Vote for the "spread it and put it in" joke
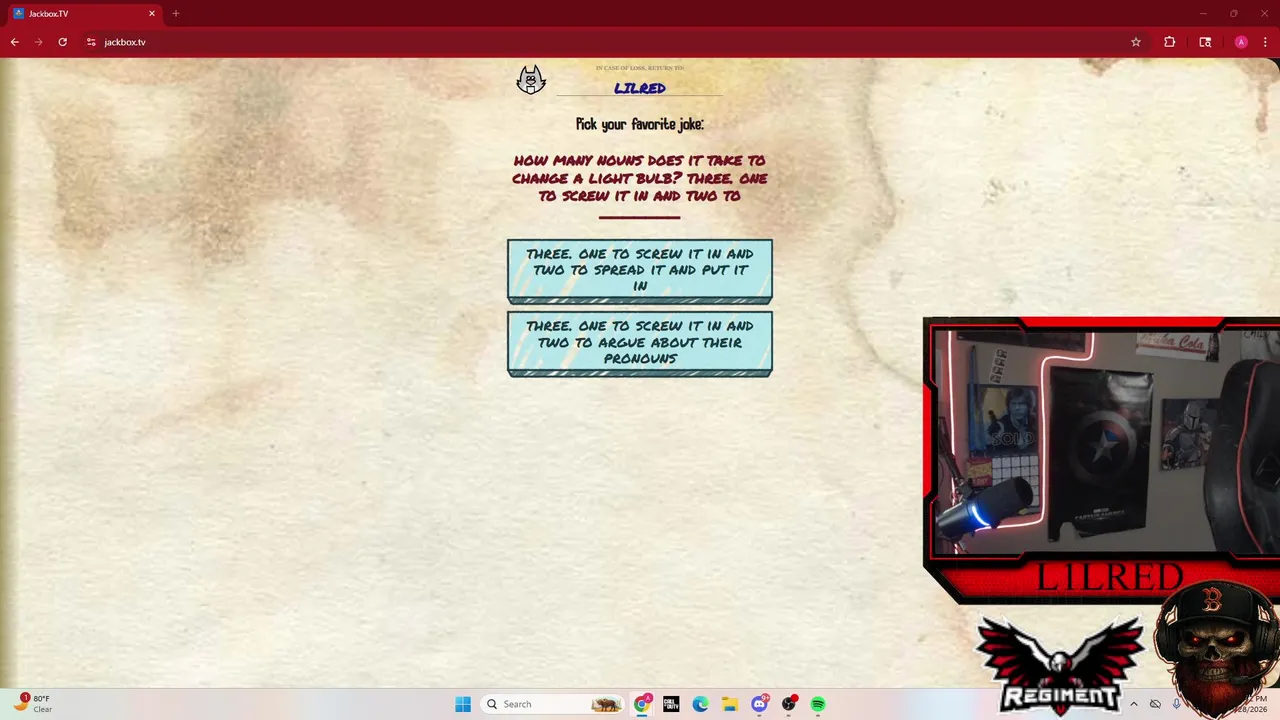This screenshot has width=1280, height=720. click(639, 270)
